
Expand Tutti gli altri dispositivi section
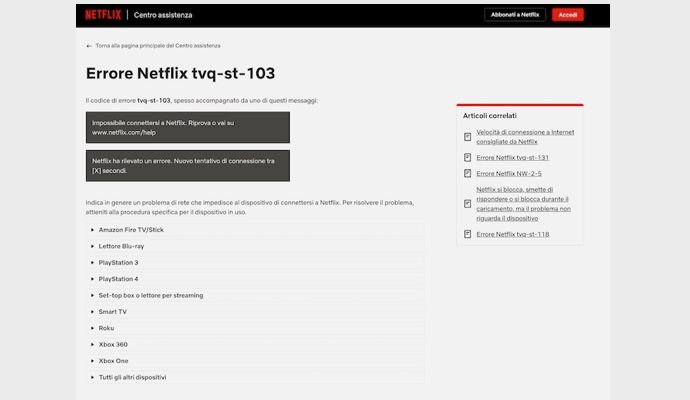255,377
